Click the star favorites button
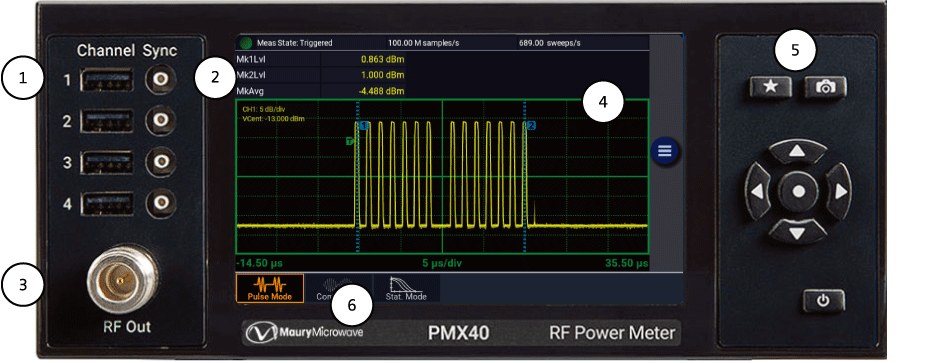Viewport: 930px width, 363px height. click(770, 87)
